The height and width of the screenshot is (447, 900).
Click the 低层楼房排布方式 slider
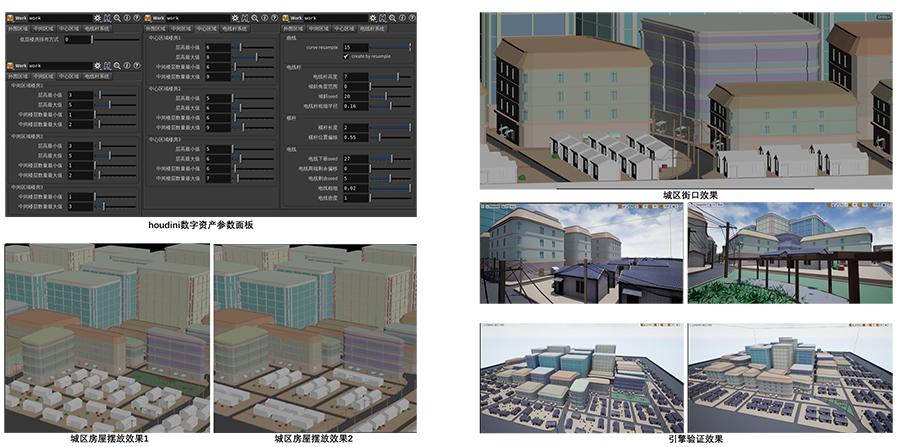click(x=116, y=40)
